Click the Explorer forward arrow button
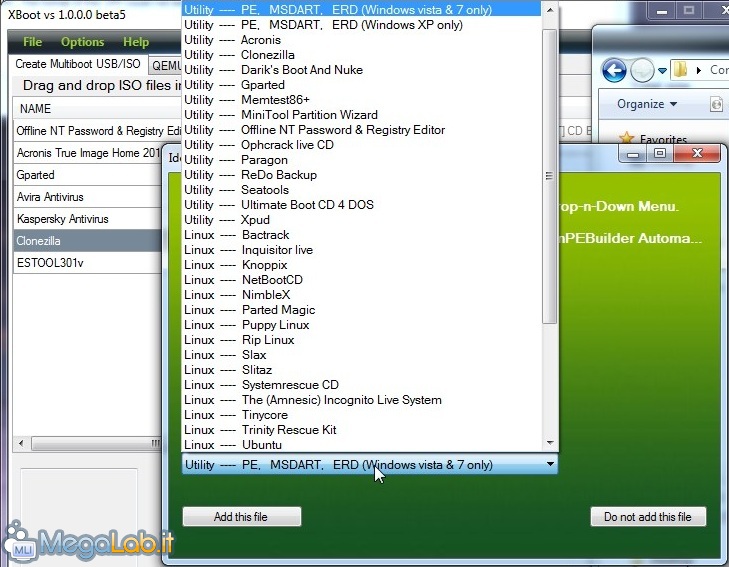 click(x=642, y=71)
